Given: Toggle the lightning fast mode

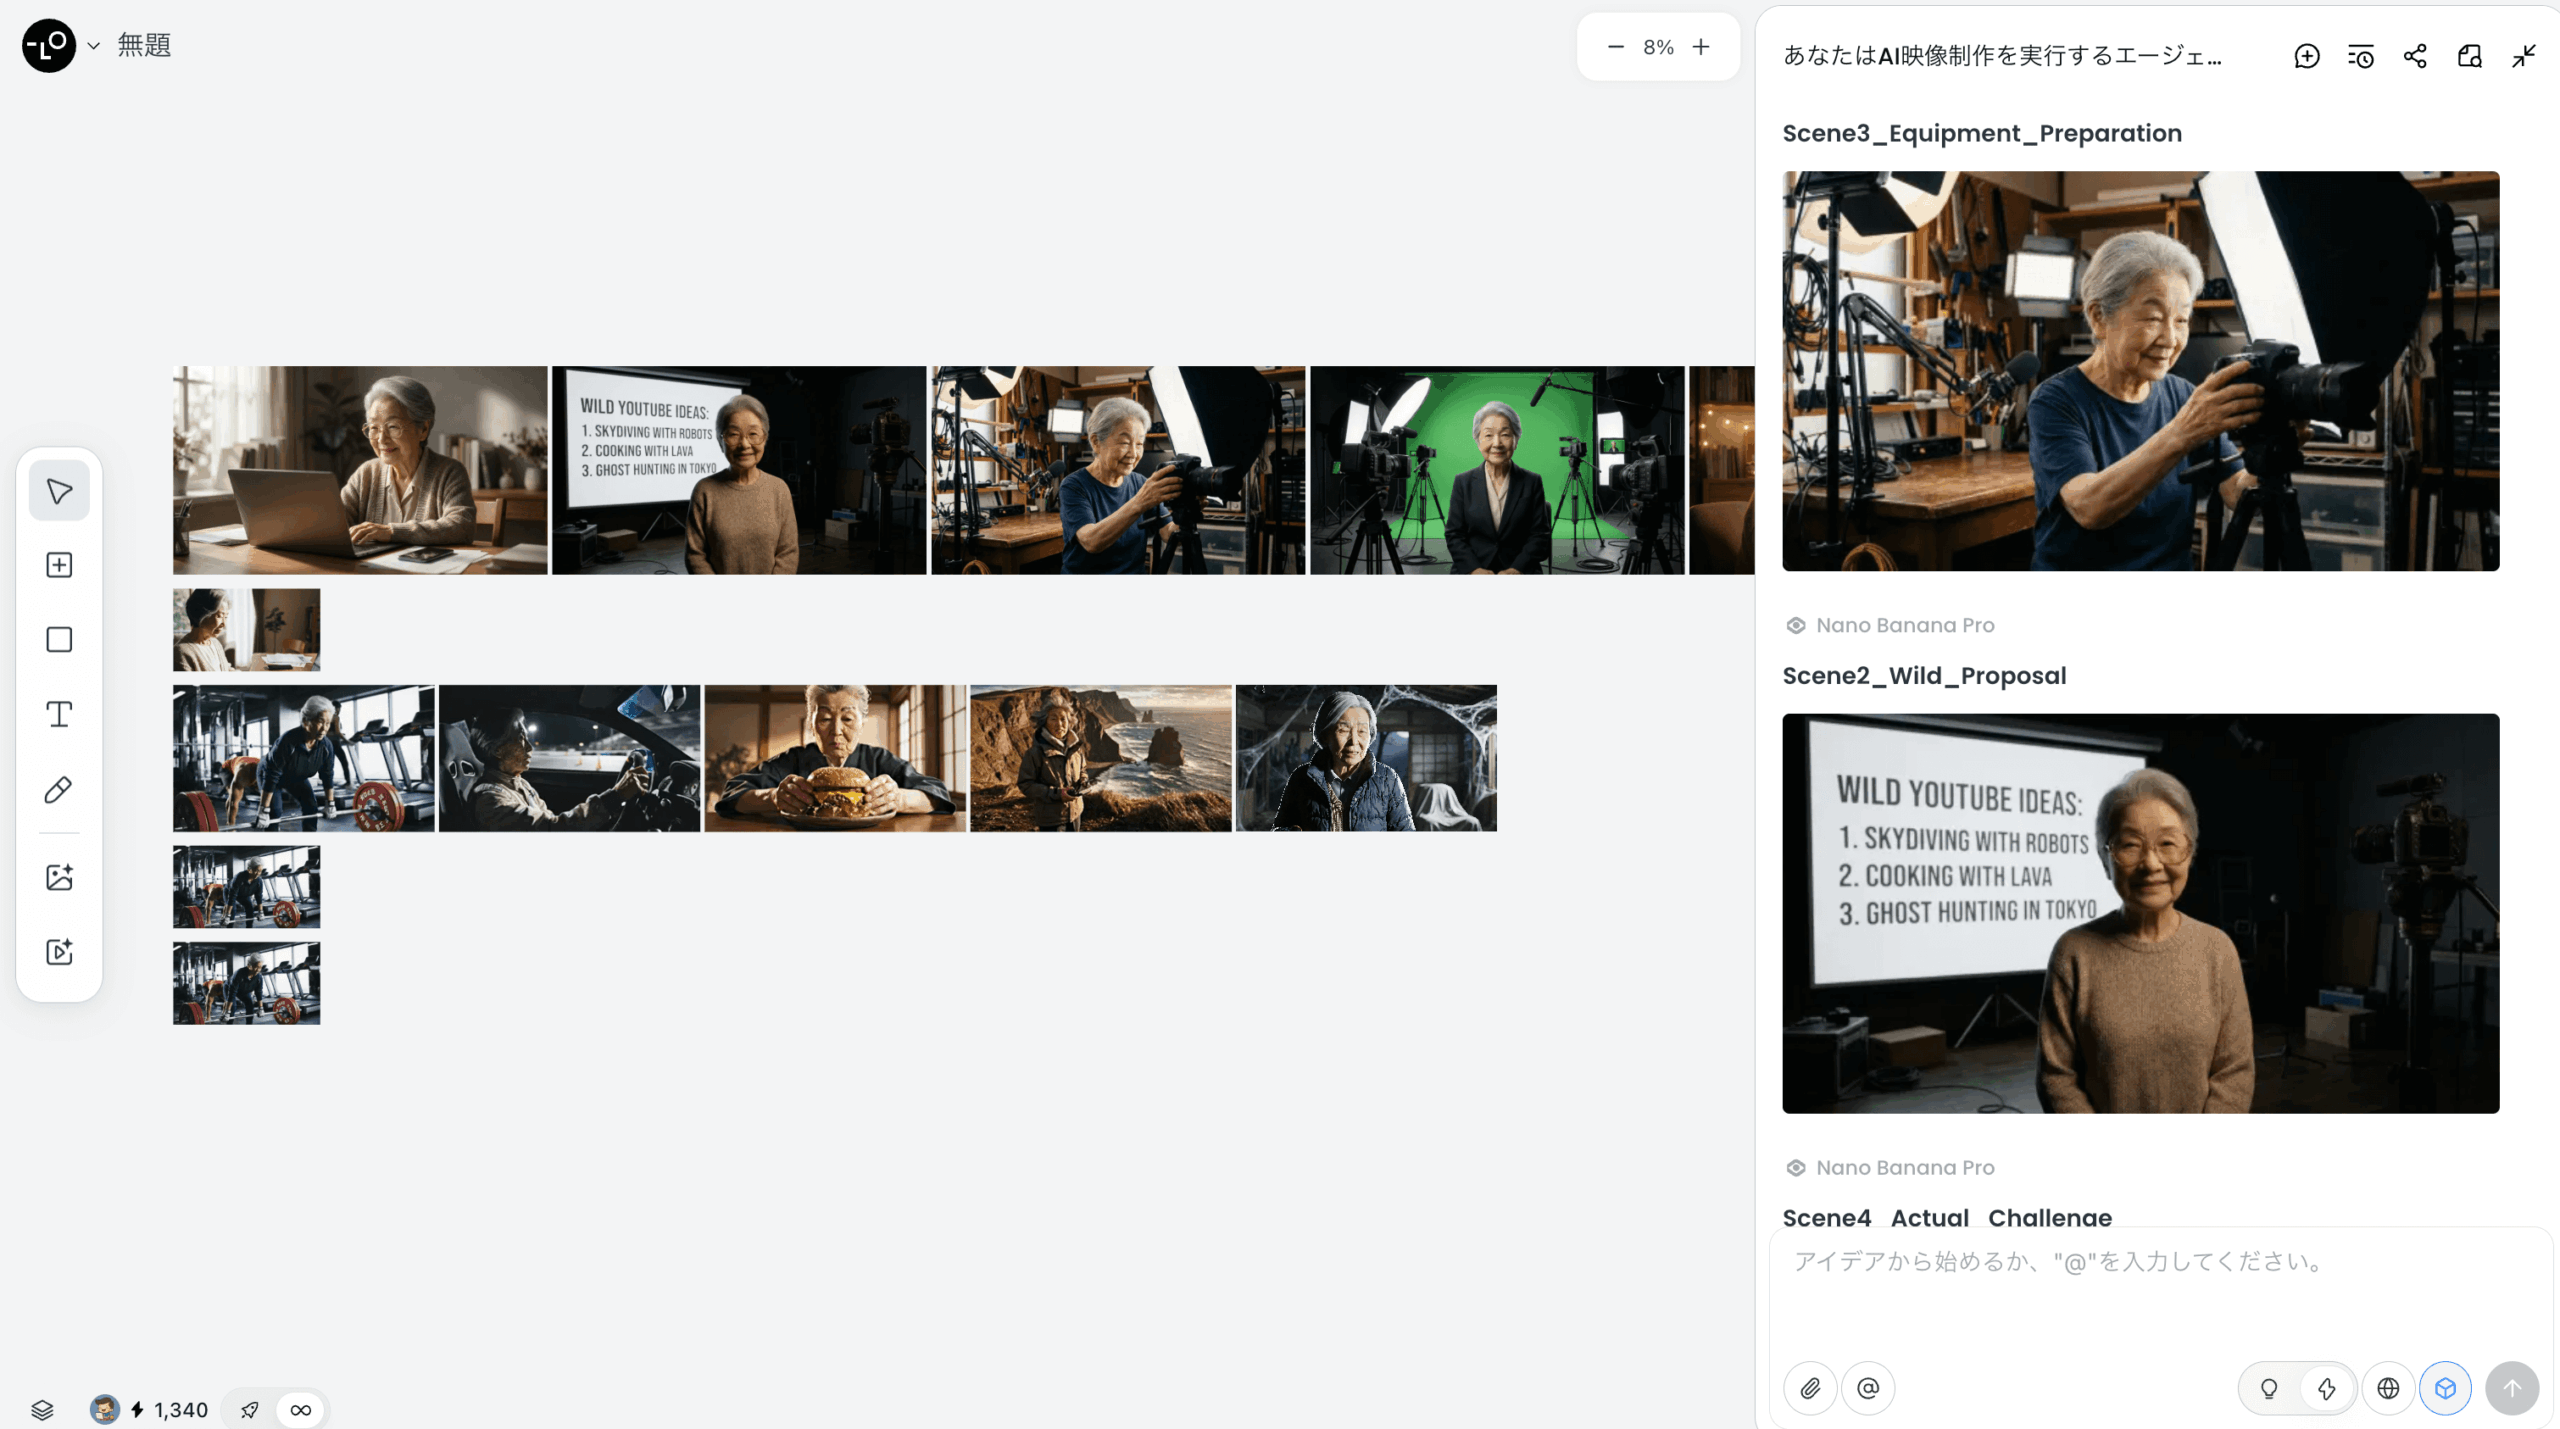Looking at the screenshot, I should 2327,1388.
